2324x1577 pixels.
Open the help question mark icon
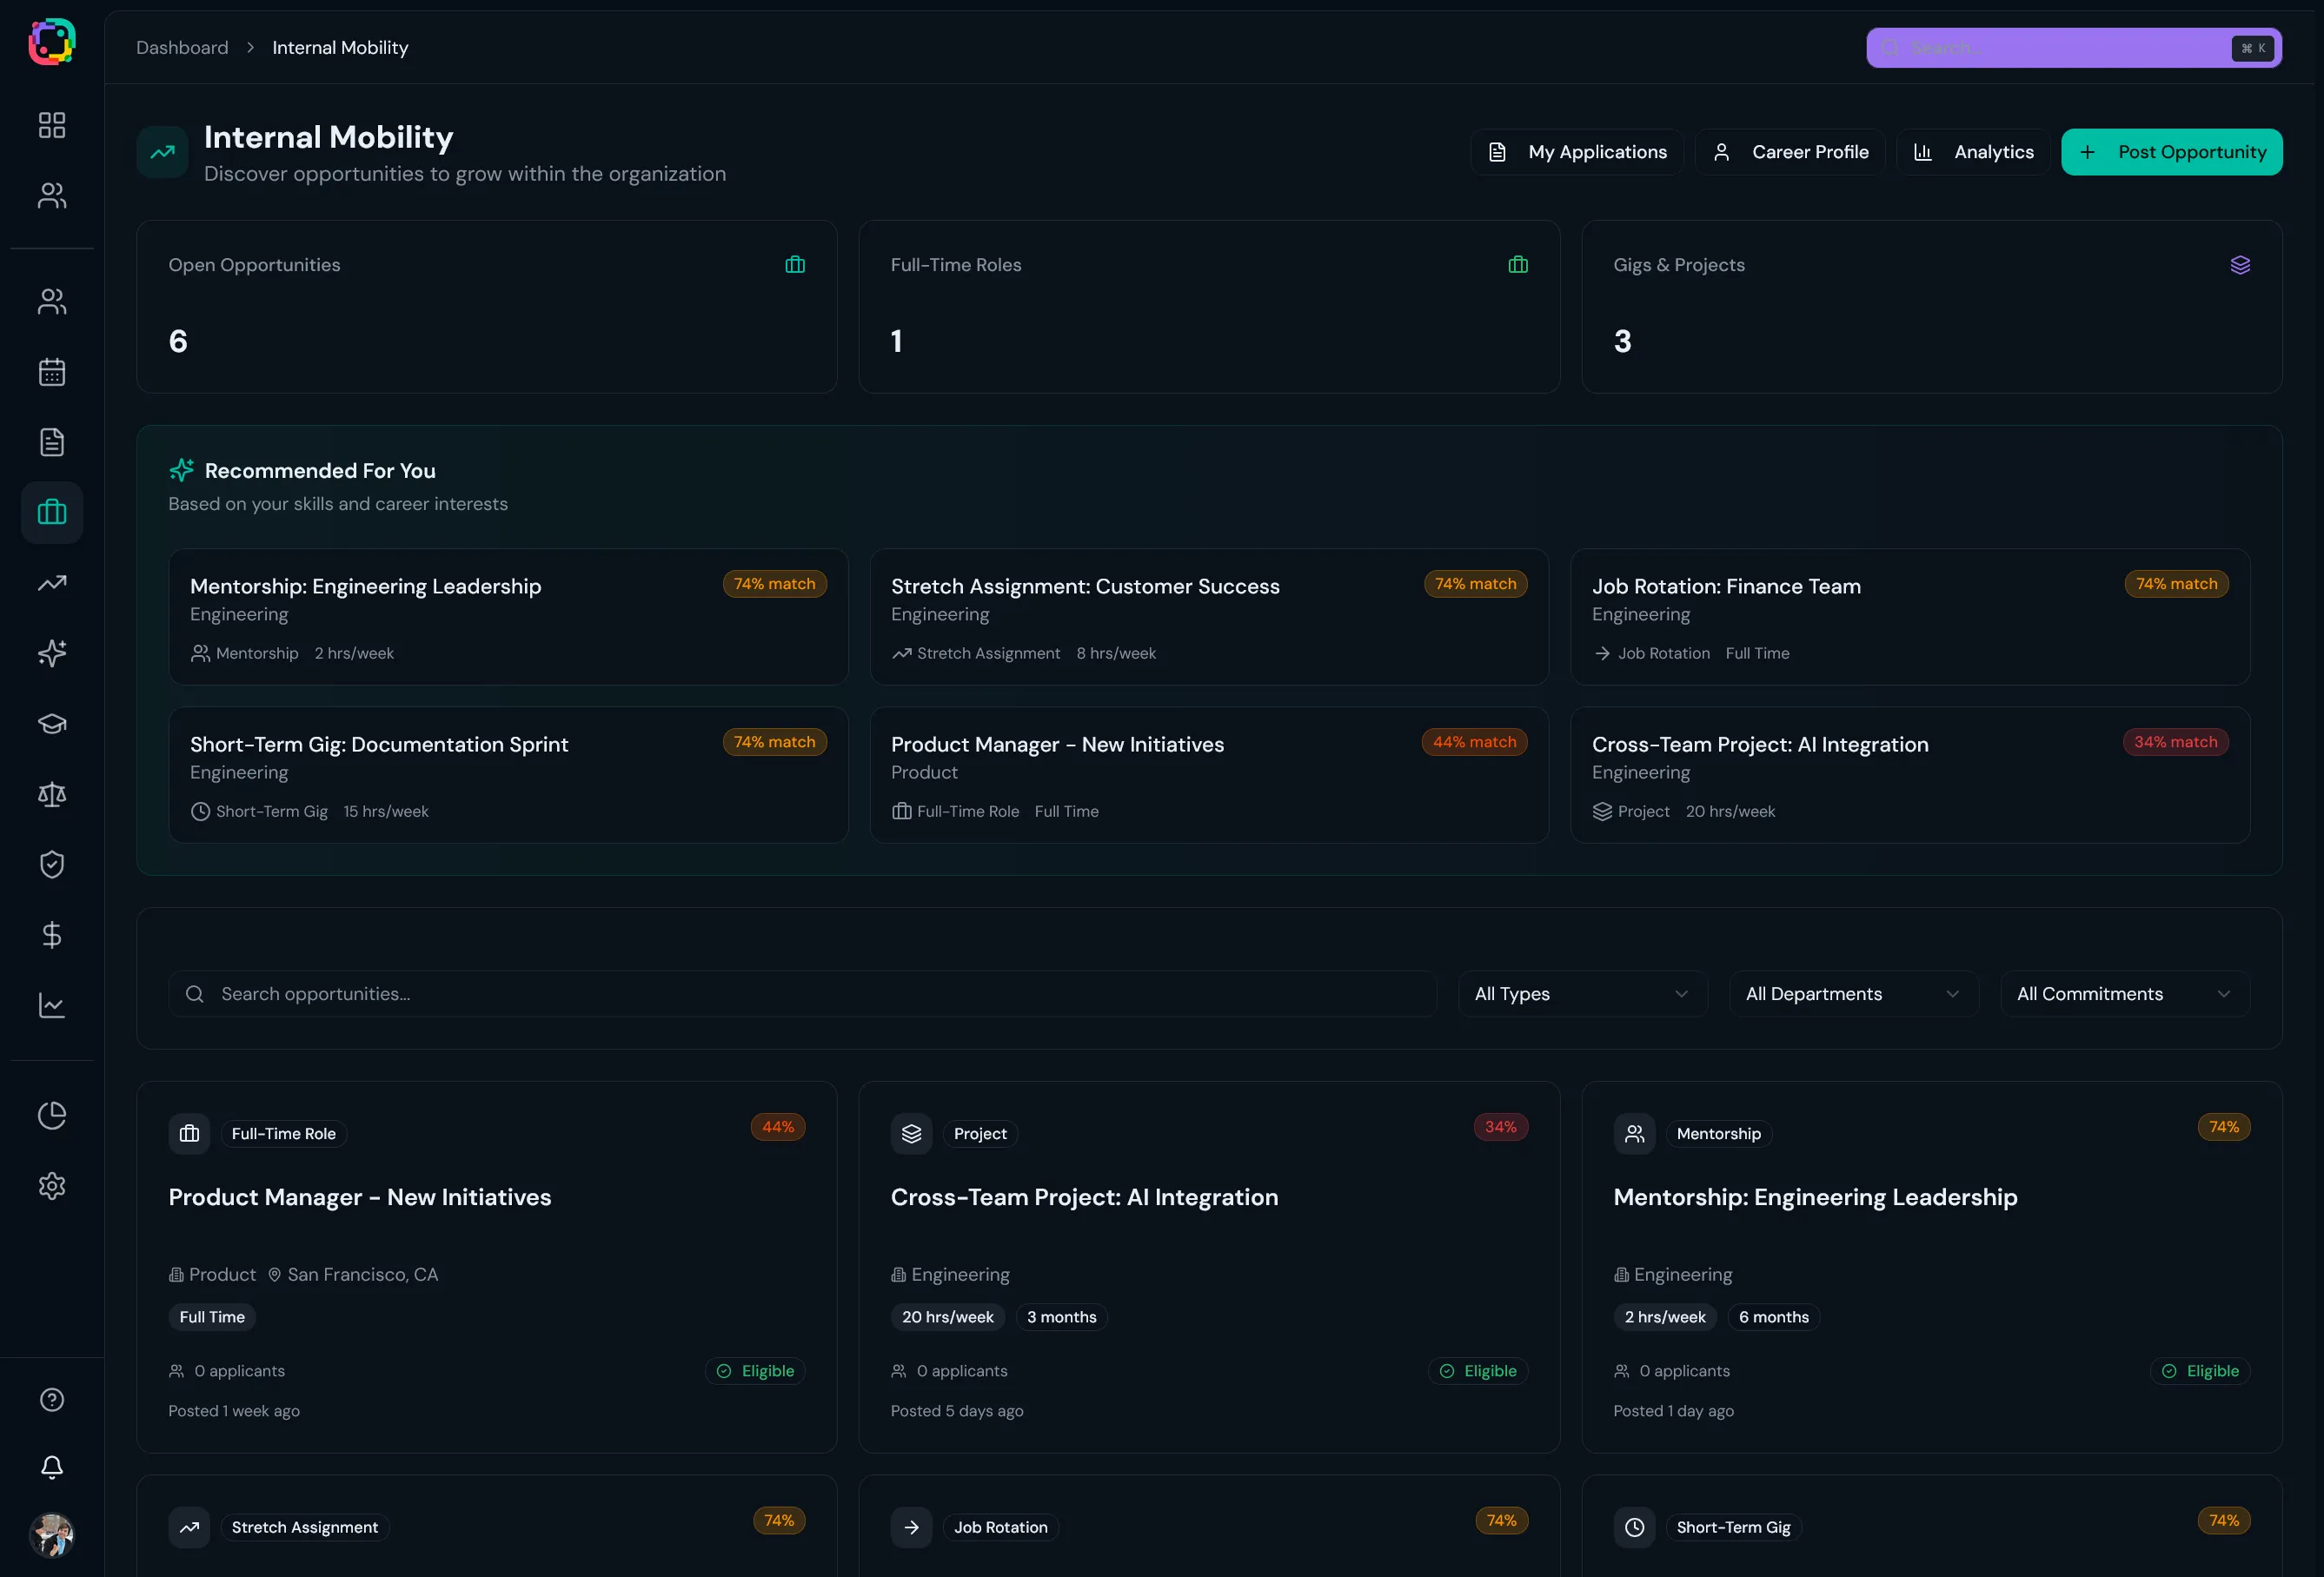coord(52,1399)
